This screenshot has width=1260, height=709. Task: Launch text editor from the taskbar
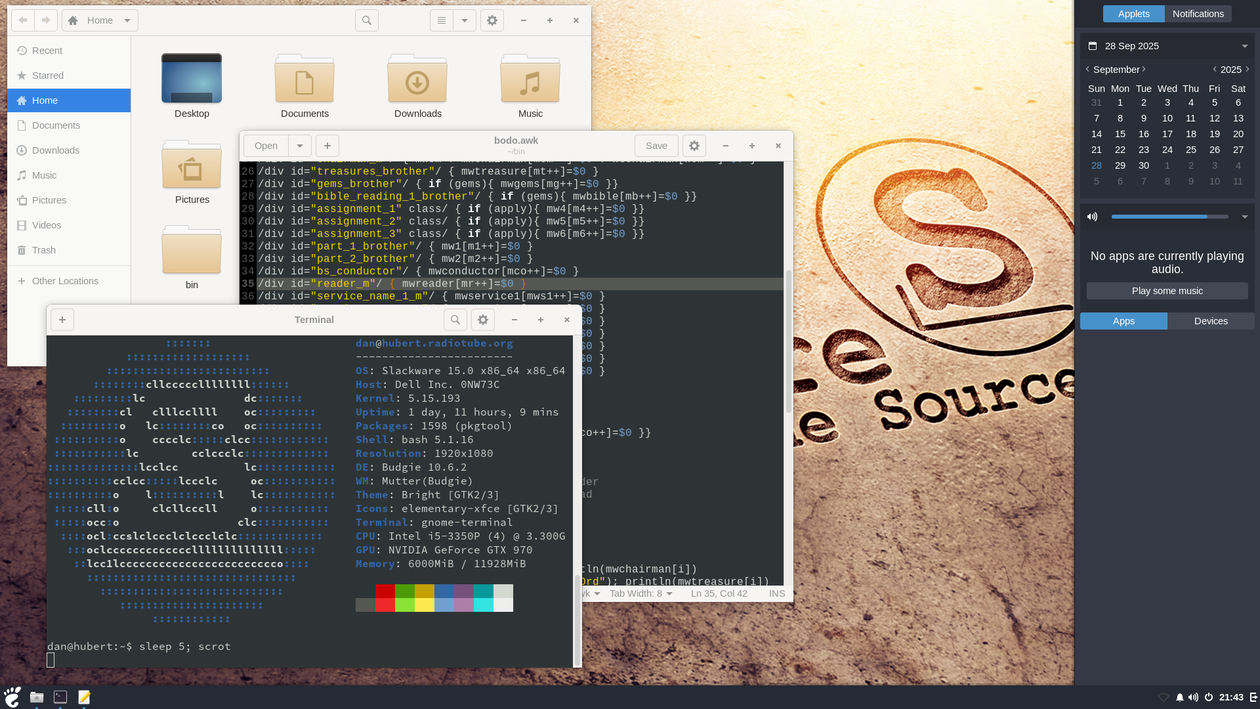(x=84, y=697)
